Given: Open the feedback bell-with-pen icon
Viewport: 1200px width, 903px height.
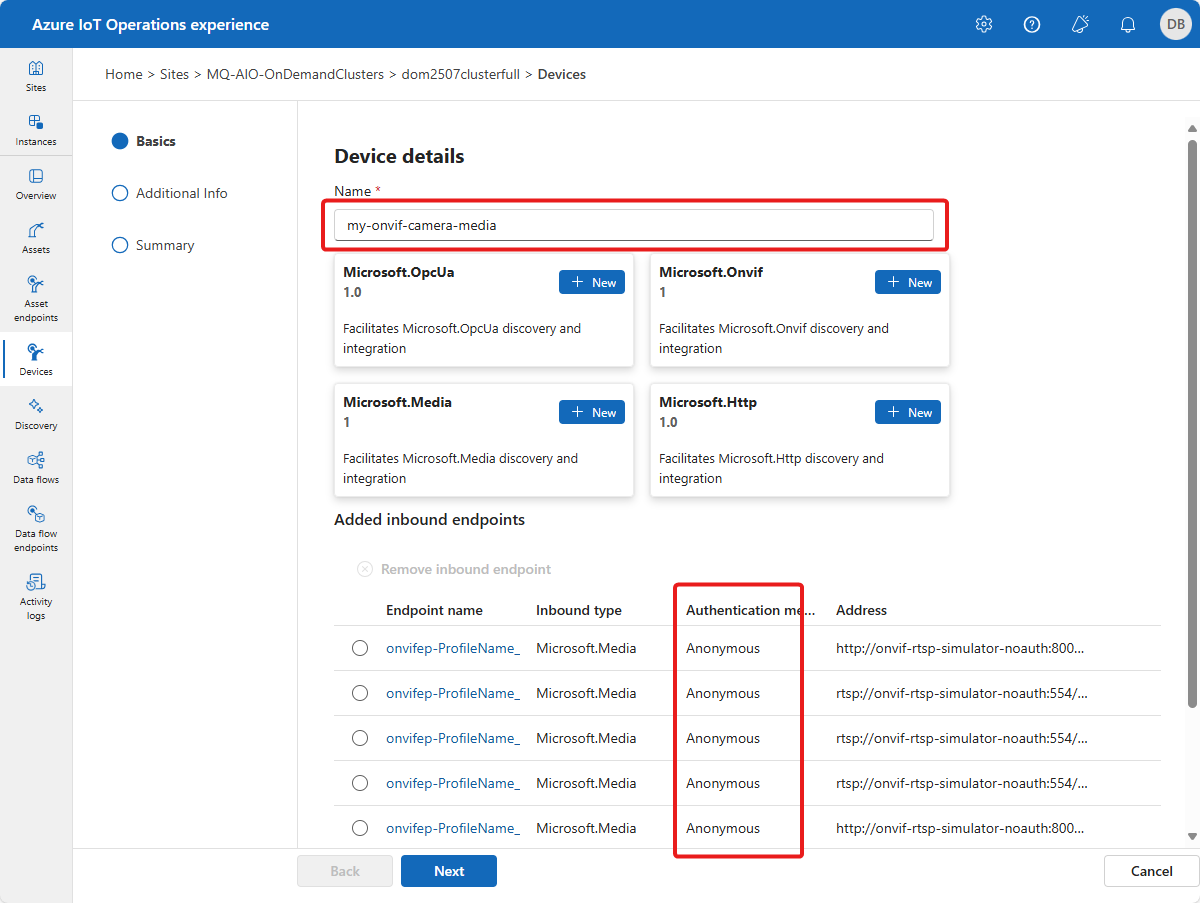Looking at the screenshot, I should tap(1080, 24).
